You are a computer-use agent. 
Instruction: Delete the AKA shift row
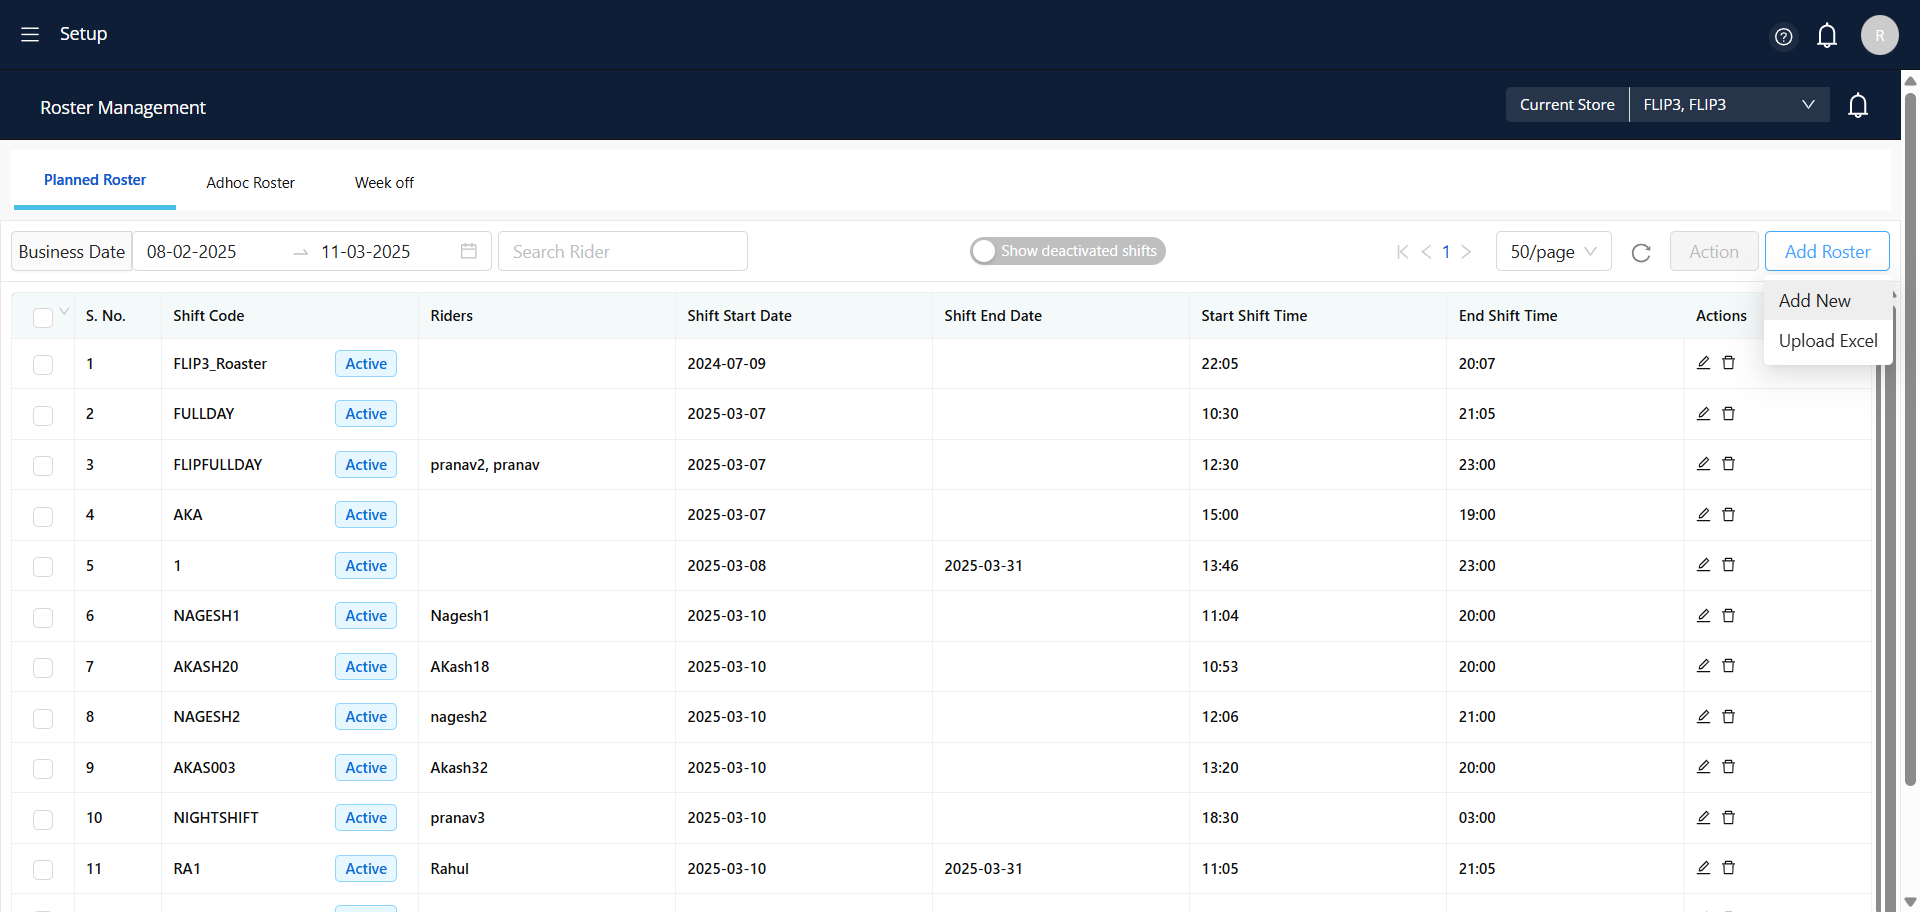(x=1728, y=514)
